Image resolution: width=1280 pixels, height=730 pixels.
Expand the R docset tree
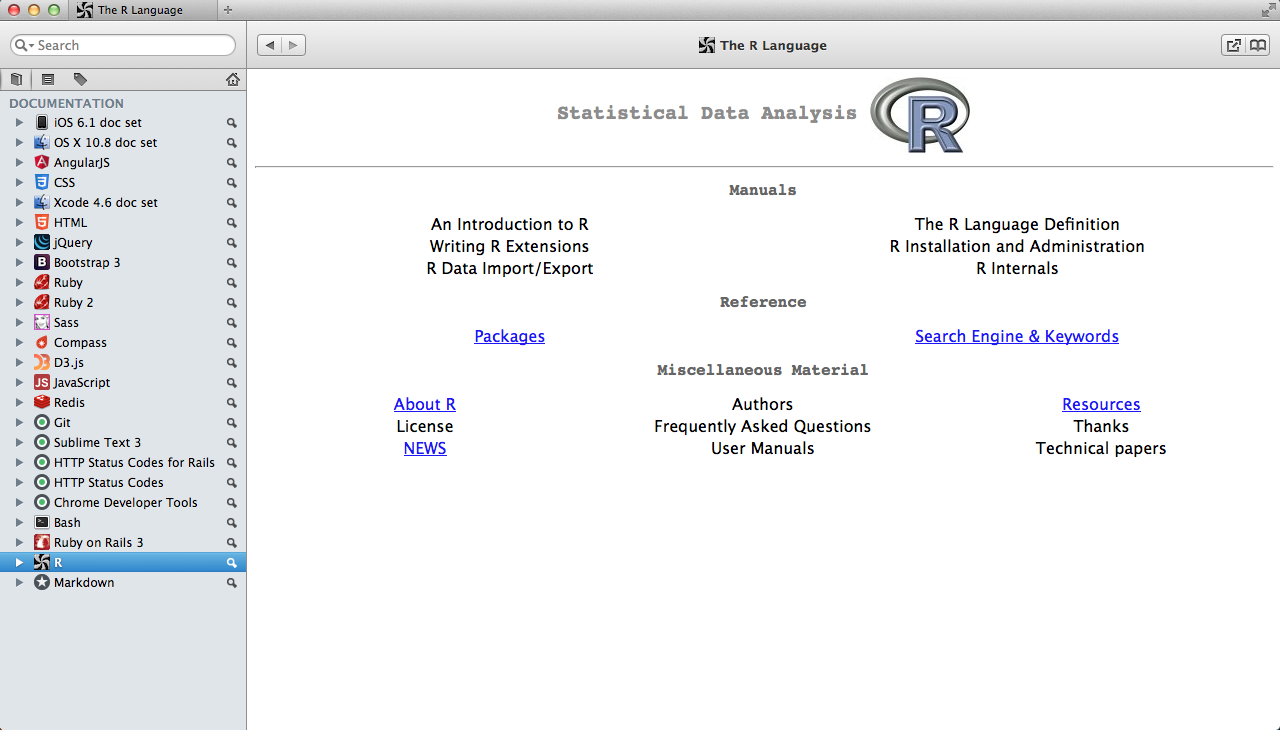tap(18, 562)
